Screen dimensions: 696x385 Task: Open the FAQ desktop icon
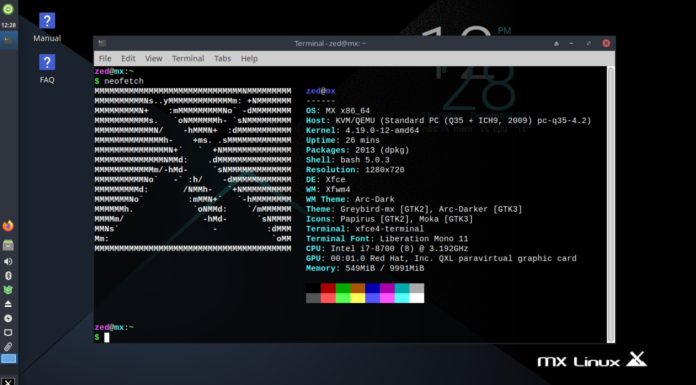[47, 69]
